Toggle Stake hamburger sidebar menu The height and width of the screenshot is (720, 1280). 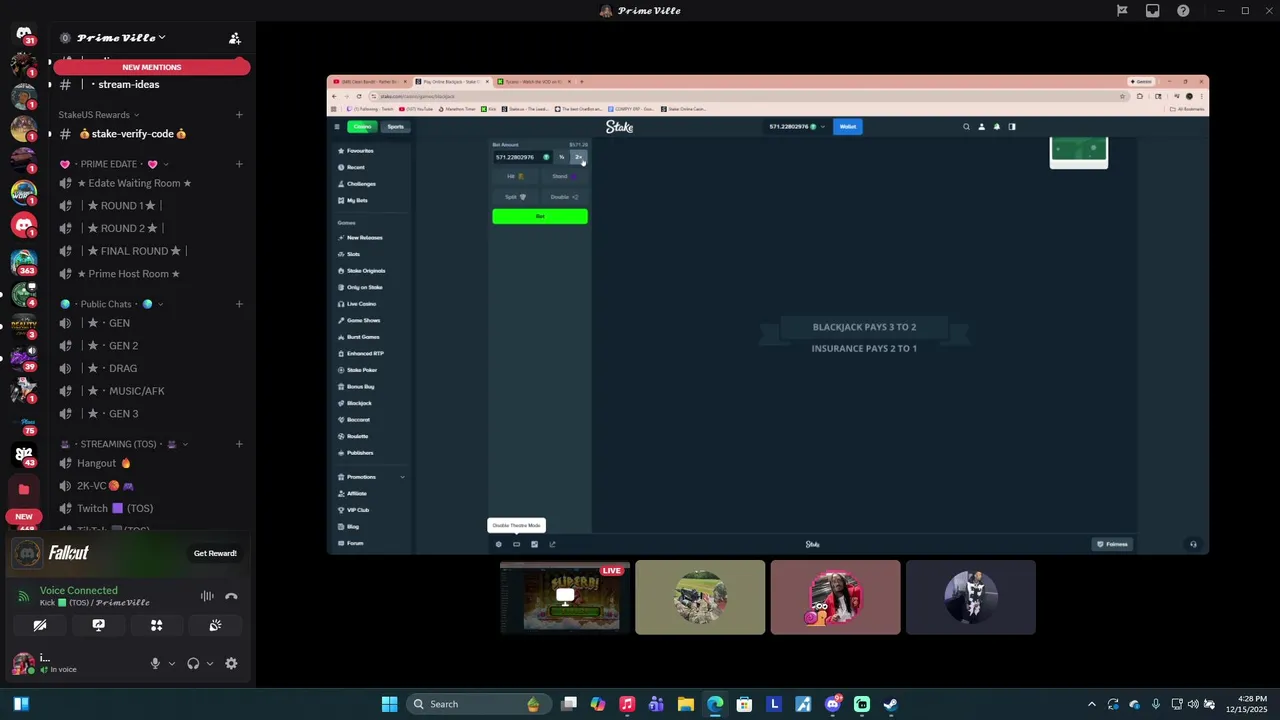pyautogui.click(x=337, y=127)
